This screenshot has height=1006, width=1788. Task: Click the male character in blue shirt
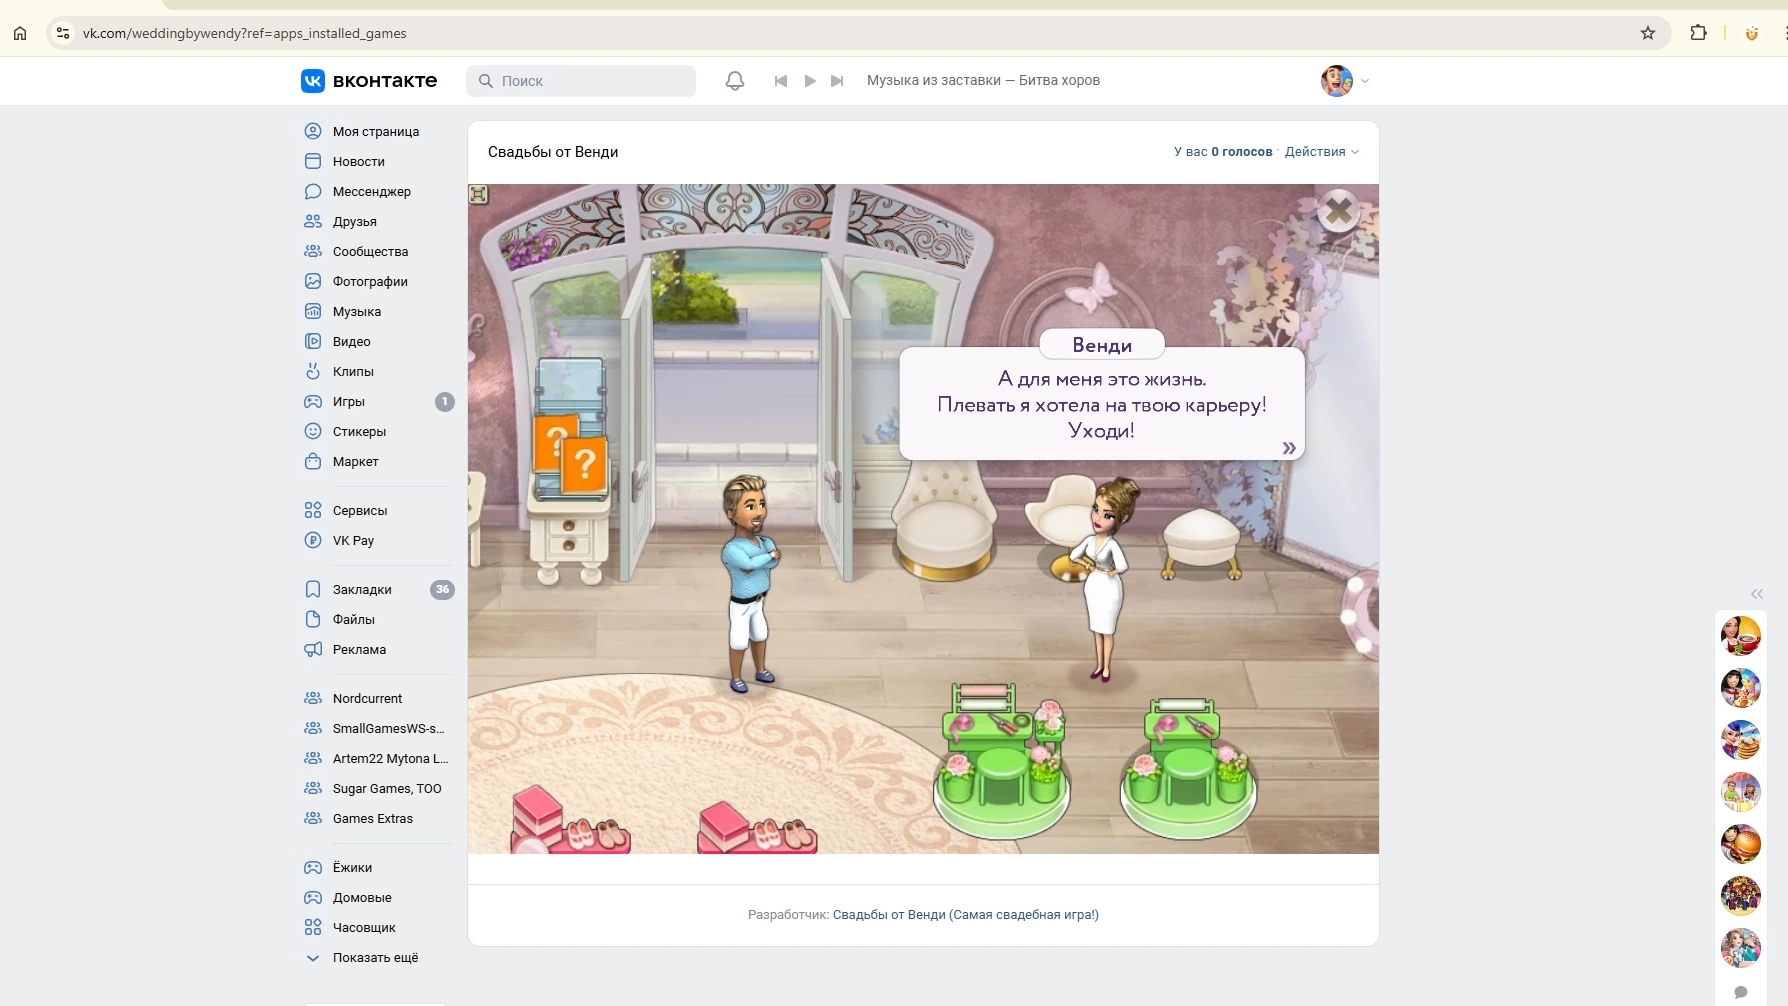click(x=749, y=583)
